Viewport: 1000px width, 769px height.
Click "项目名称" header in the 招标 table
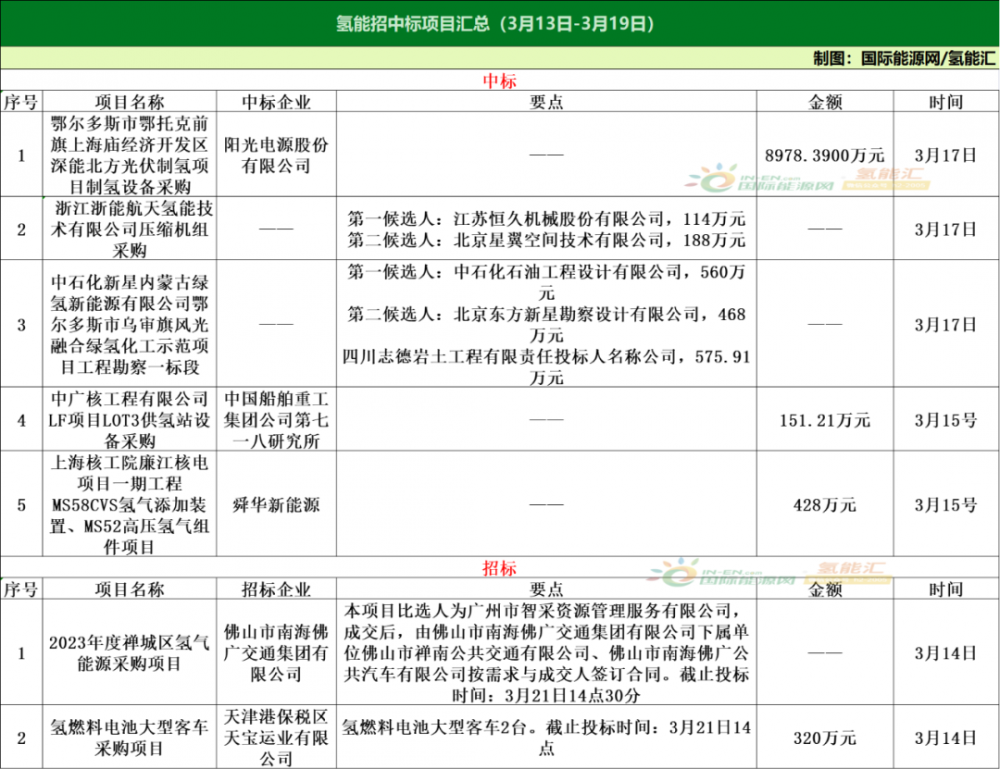tap(129, 589)
